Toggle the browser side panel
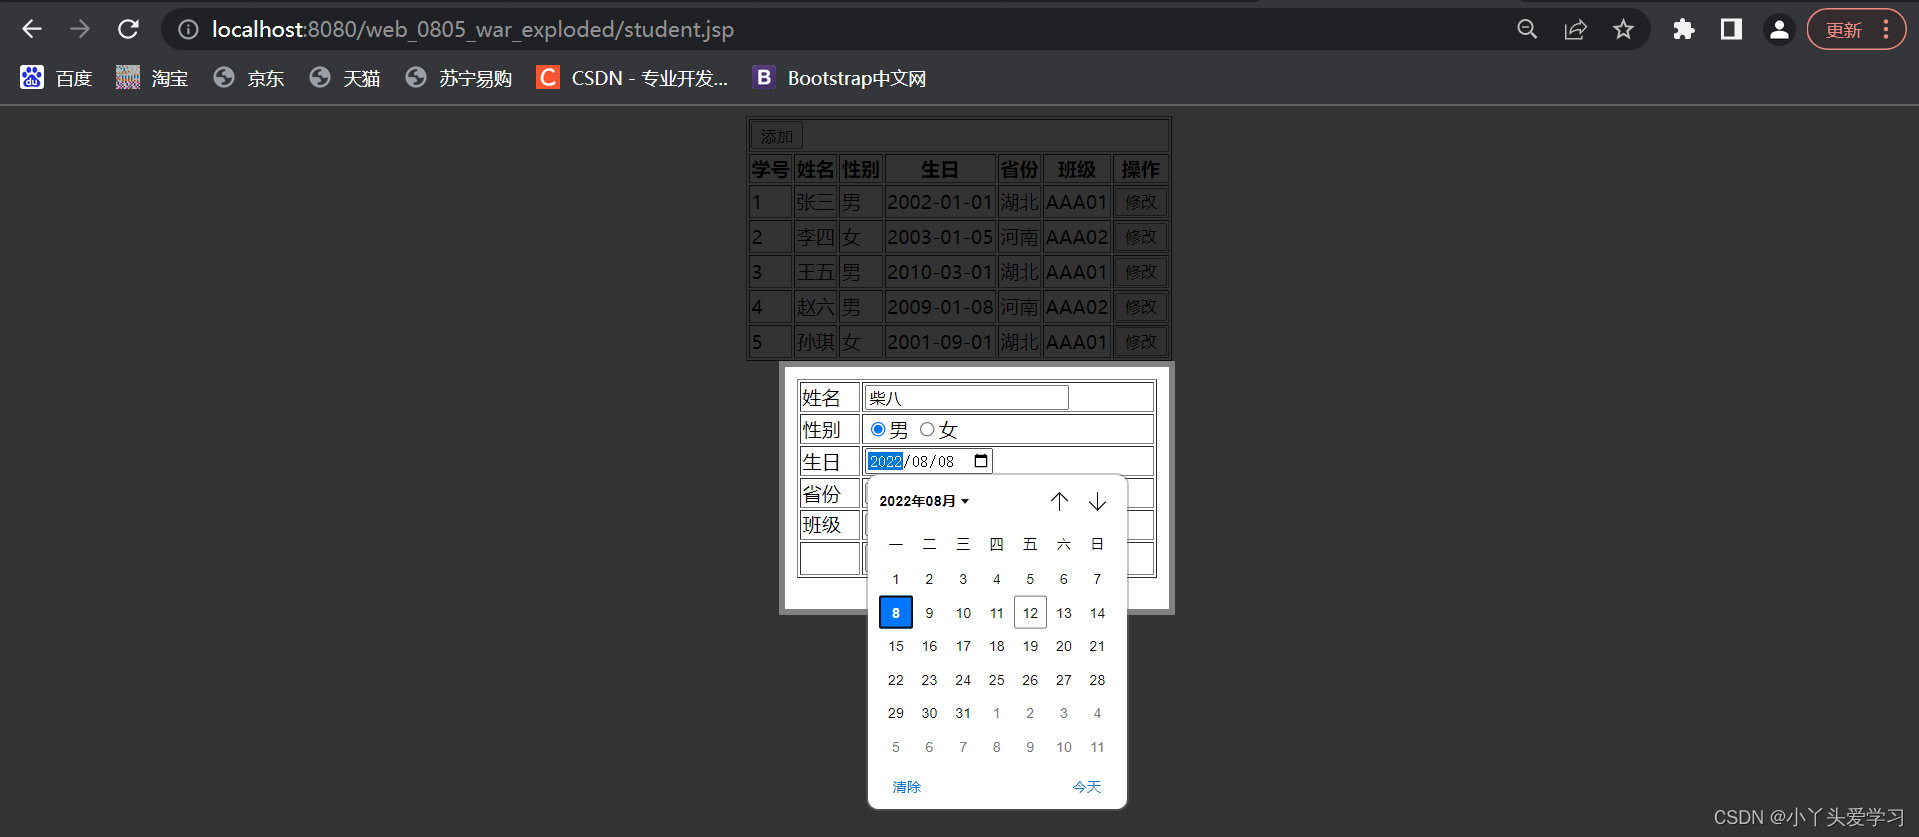1919x837 pixels. 1731,29
